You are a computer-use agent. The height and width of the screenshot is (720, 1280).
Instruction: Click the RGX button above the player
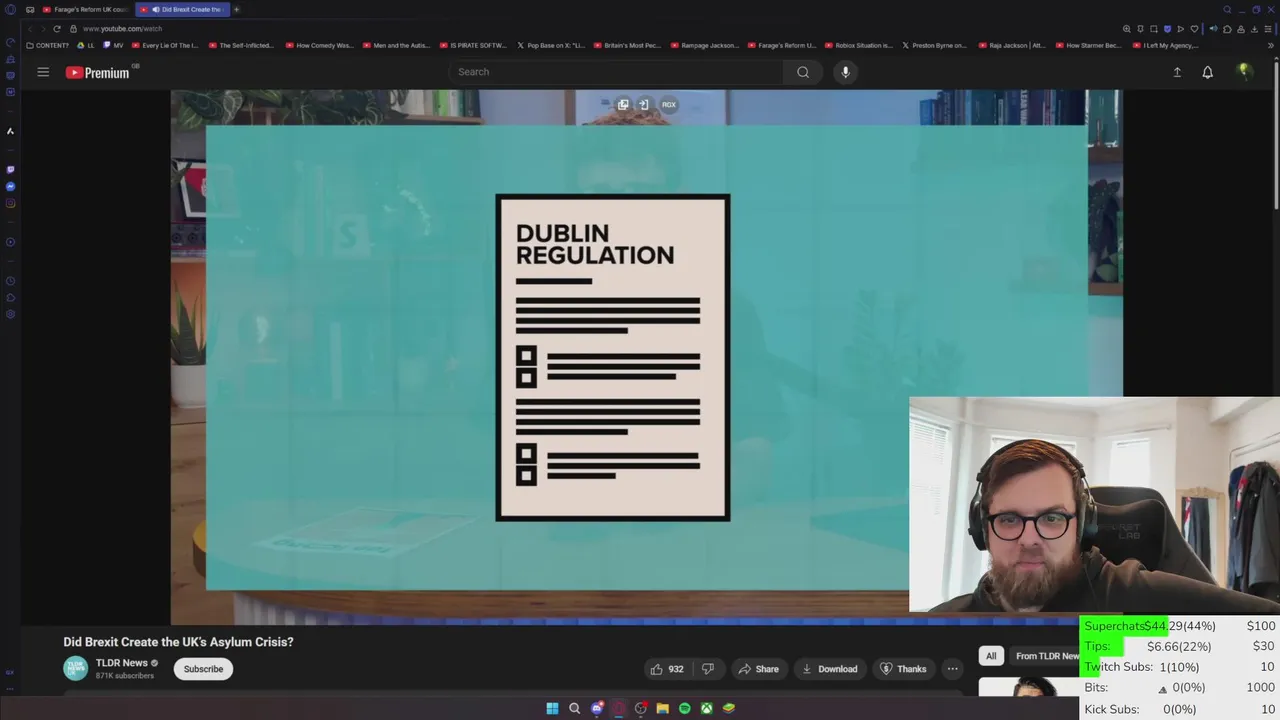tap(669, 104)
